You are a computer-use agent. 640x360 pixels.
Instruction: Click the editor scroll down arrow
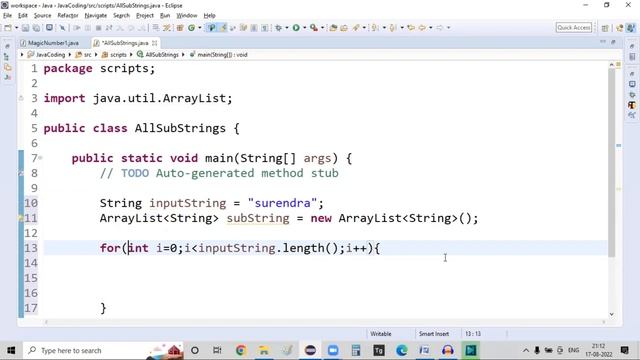point(611,314)
